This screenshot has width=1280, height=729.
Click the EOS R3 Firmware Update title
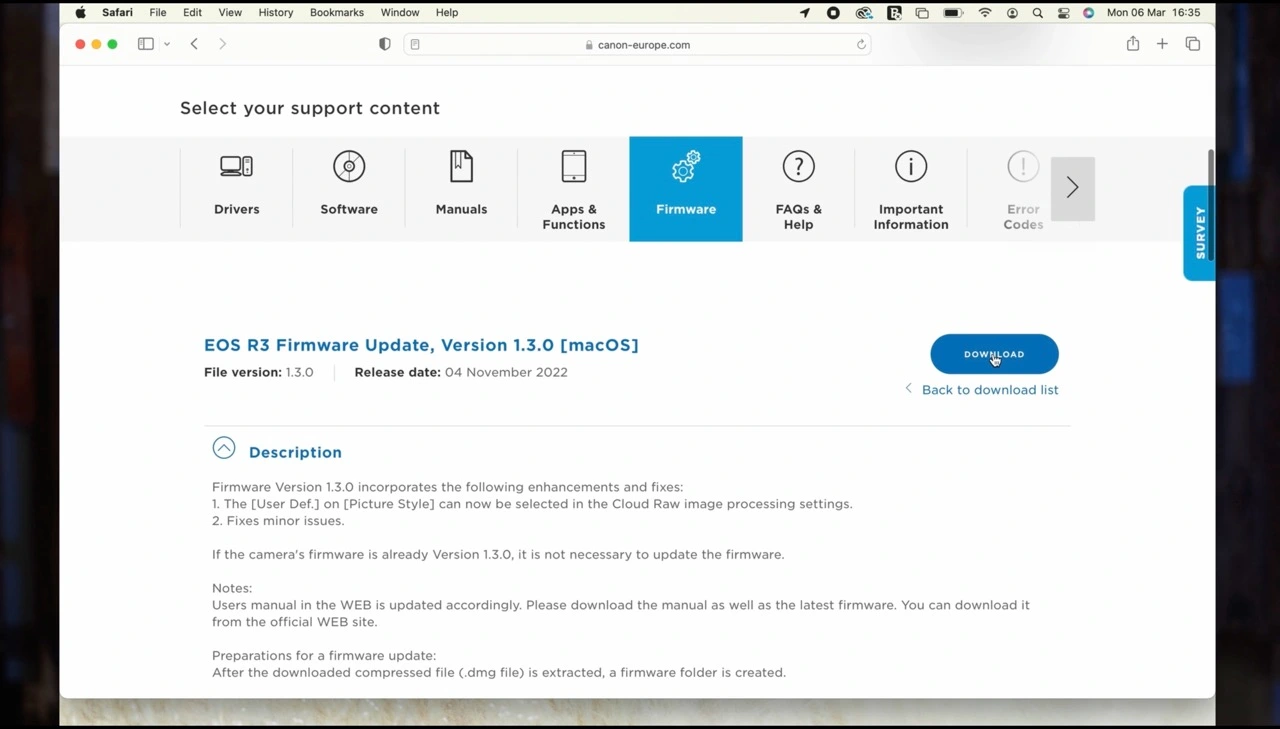[421, 345]
